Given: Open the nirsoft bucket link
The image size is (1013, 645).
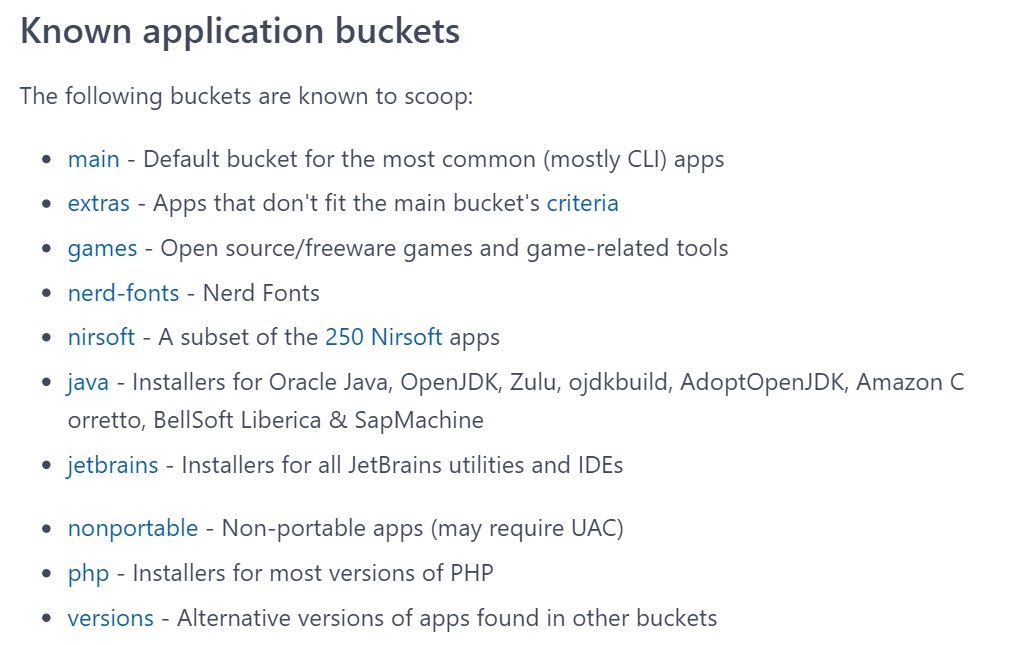Looking at the screenshot, I should coord(101,337).
